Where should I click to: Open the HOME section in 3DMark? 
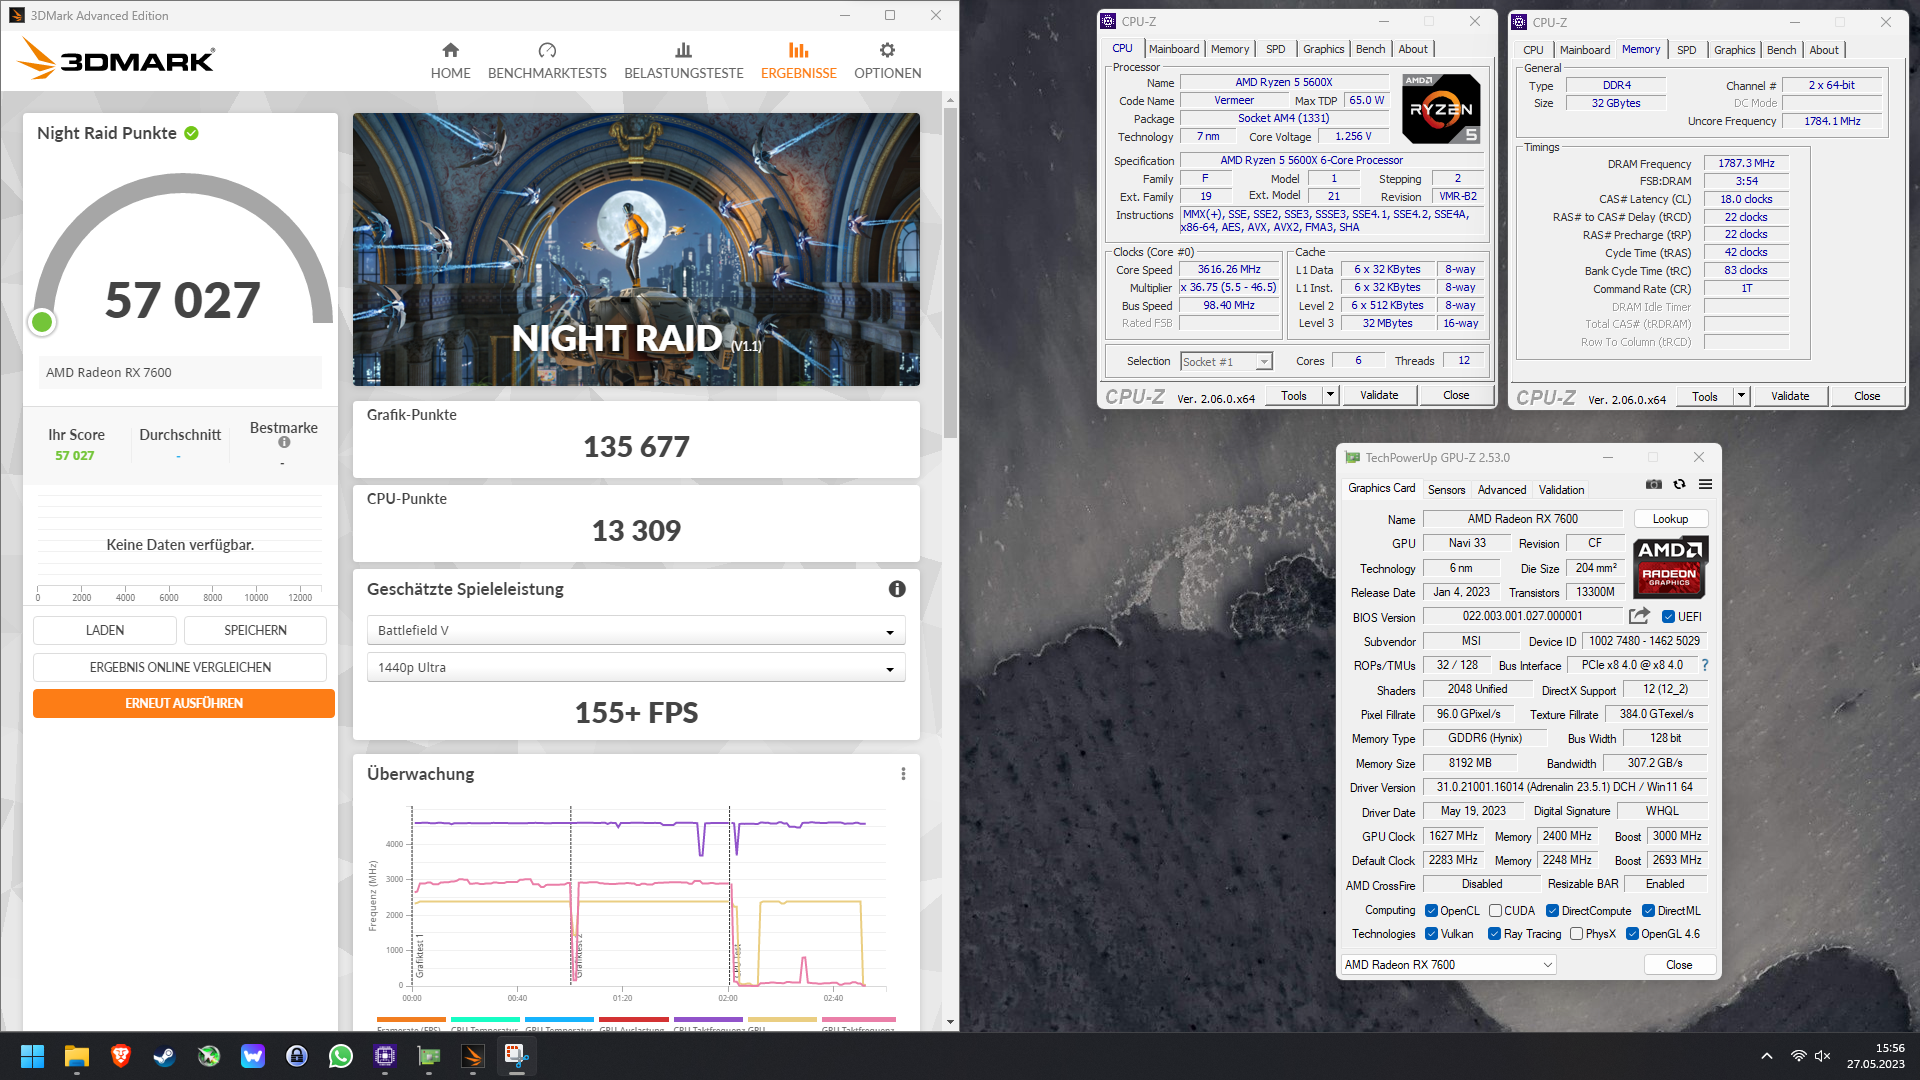click(450, 60)
